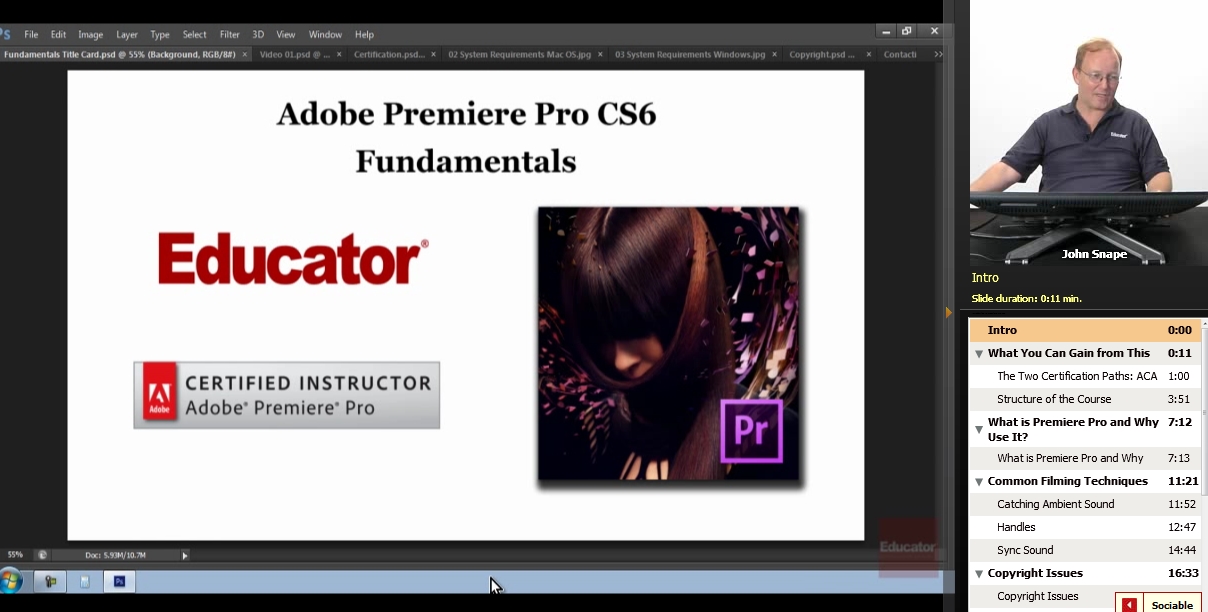
Task: Open the Filter menu
Action: tap(229, 34)
